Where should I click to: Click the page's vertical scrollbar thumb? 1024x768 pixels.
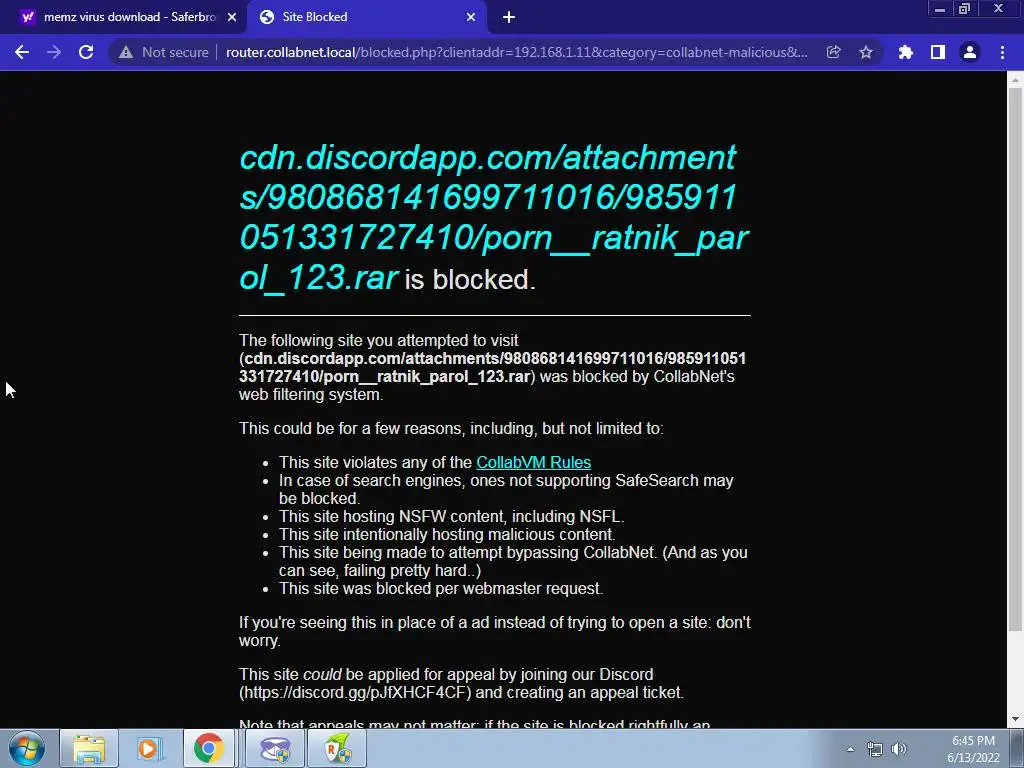pos(1015,358)
